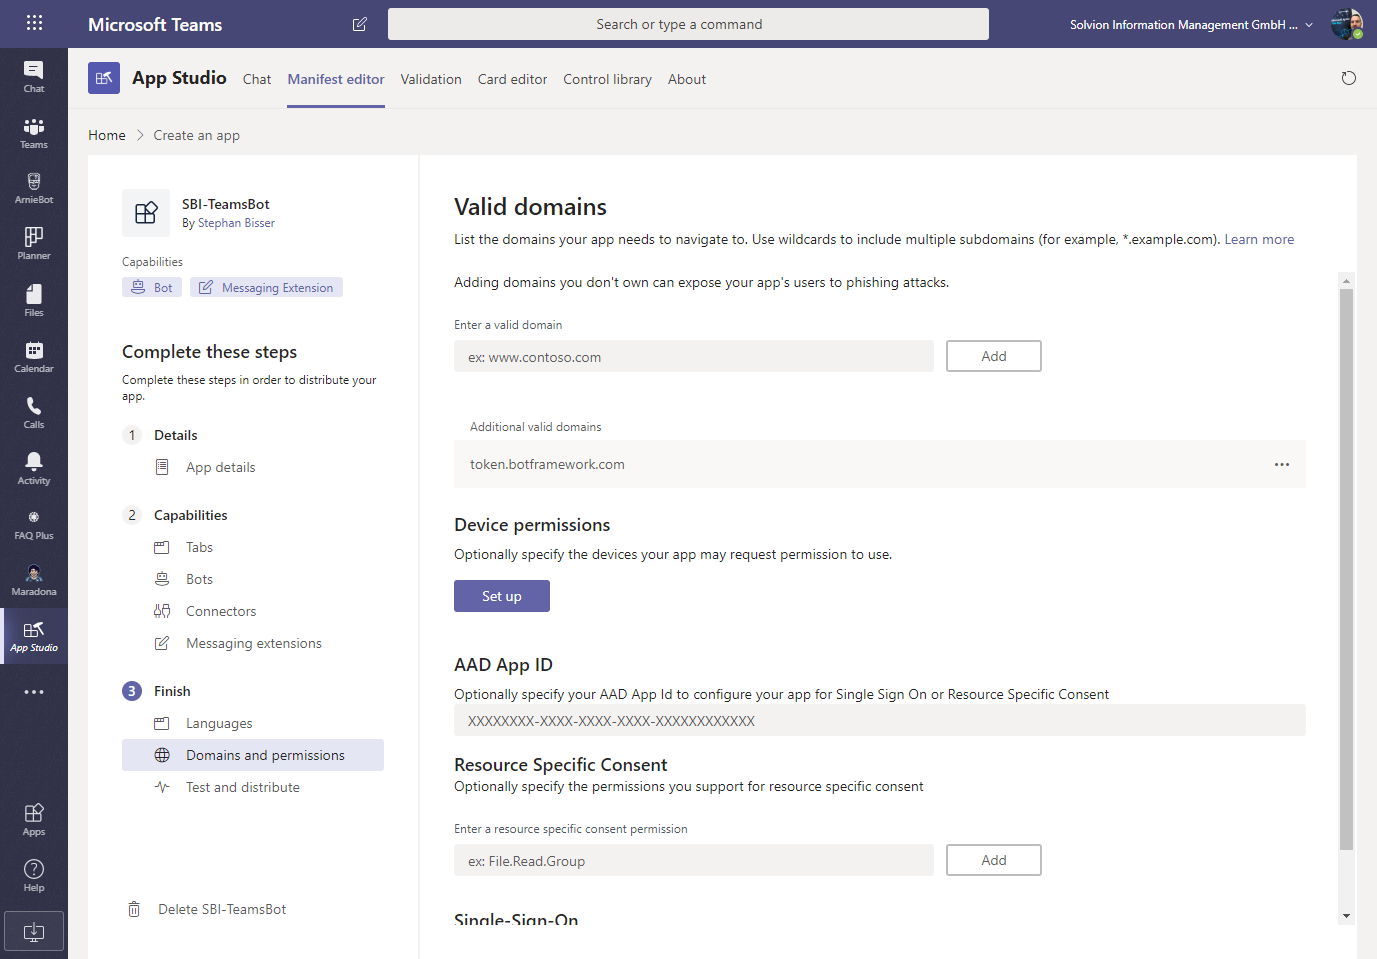Image resolution: width=1377 pixels, height=959 pixels.
Task: Switch to the About tab
Action: point(687,79)
